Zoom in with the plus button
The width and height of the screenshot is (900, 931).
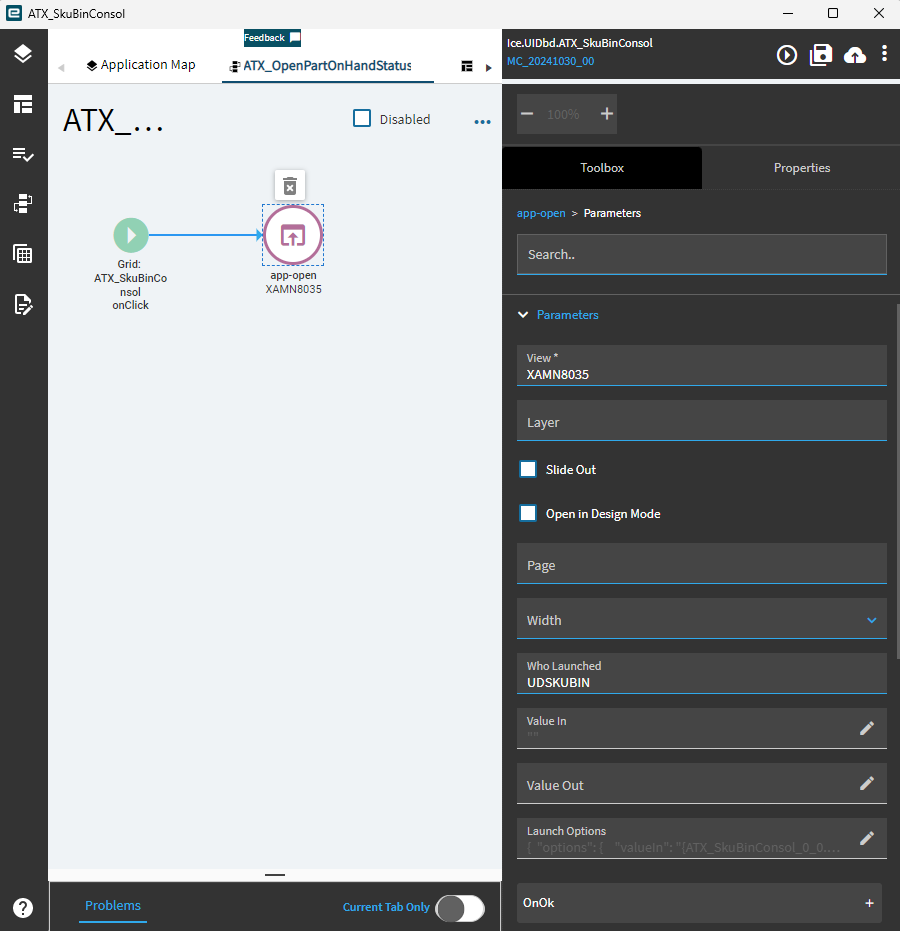(x=606, y=114)
